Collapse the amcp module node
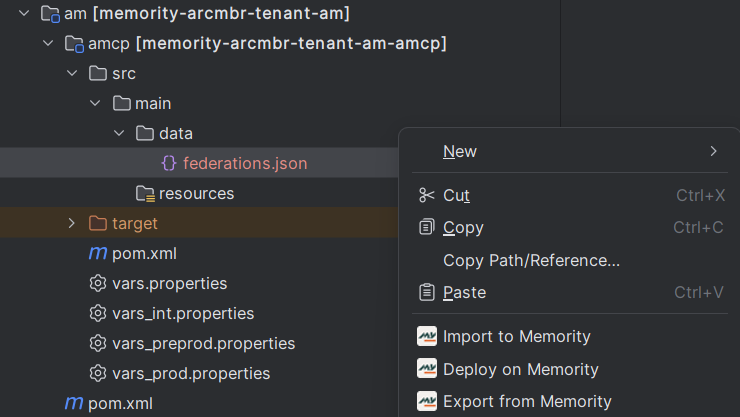This screenshot has height=417, width=740. click(x=48, y=43)
